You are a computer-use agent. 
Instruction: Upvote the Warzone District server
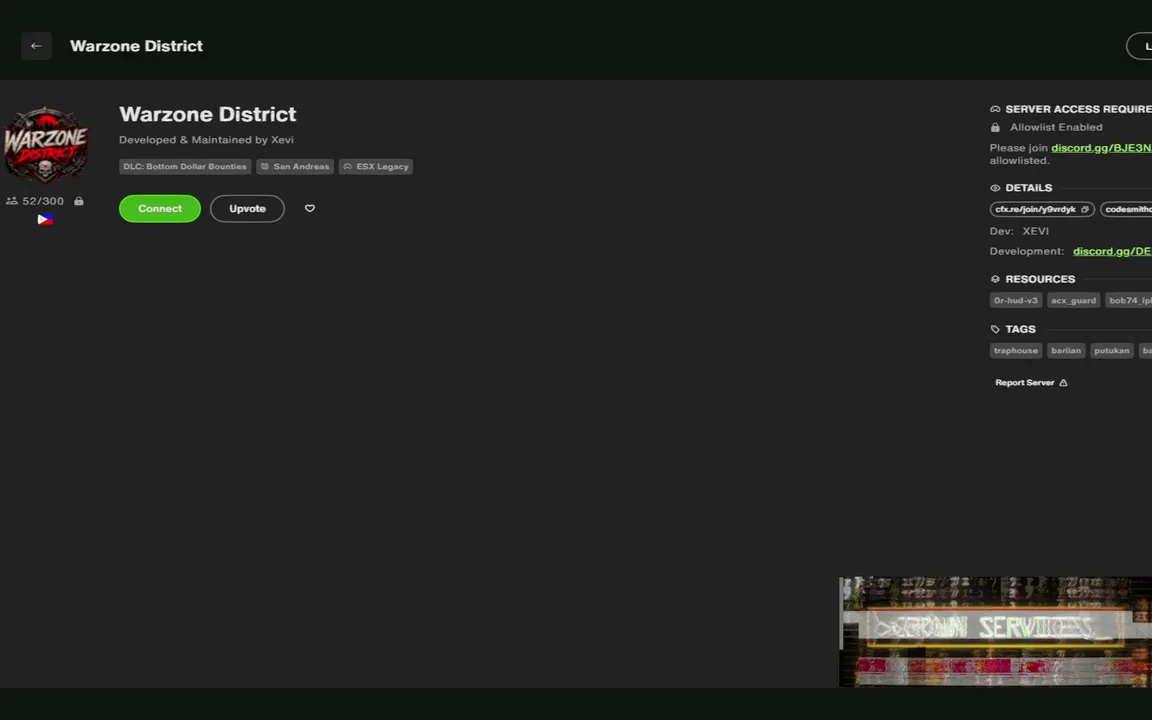click(247, 209)
